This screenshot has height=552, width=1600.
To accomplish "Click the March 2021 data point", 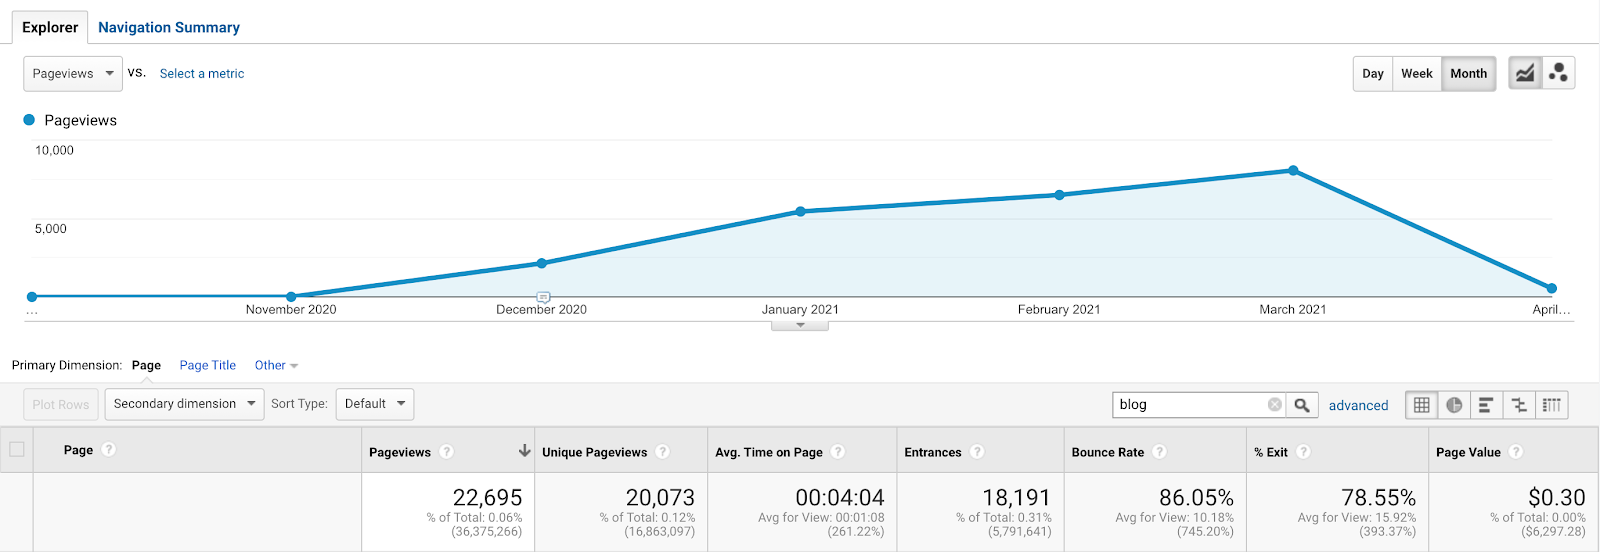I will (x=1293, y=171).
